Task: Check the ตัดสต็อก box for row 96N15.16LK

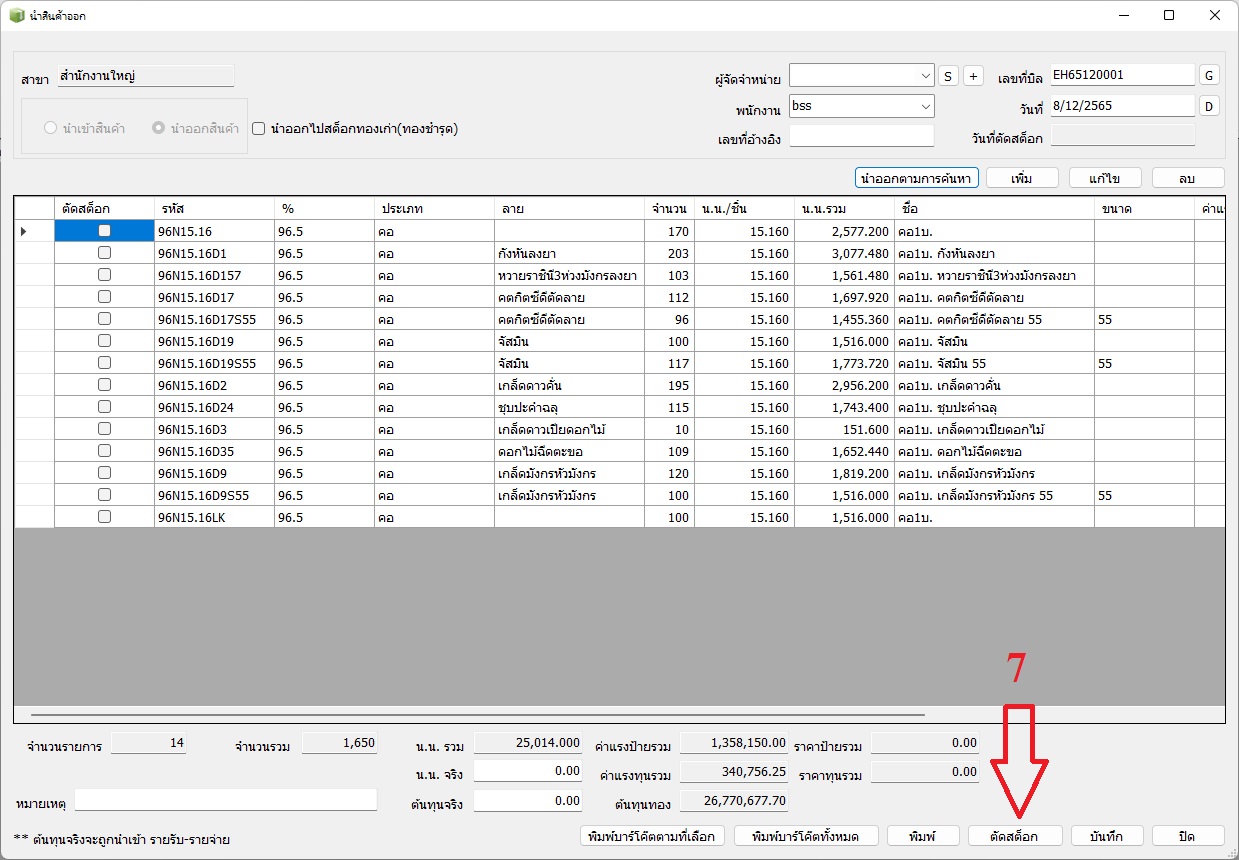Action: 104,517
